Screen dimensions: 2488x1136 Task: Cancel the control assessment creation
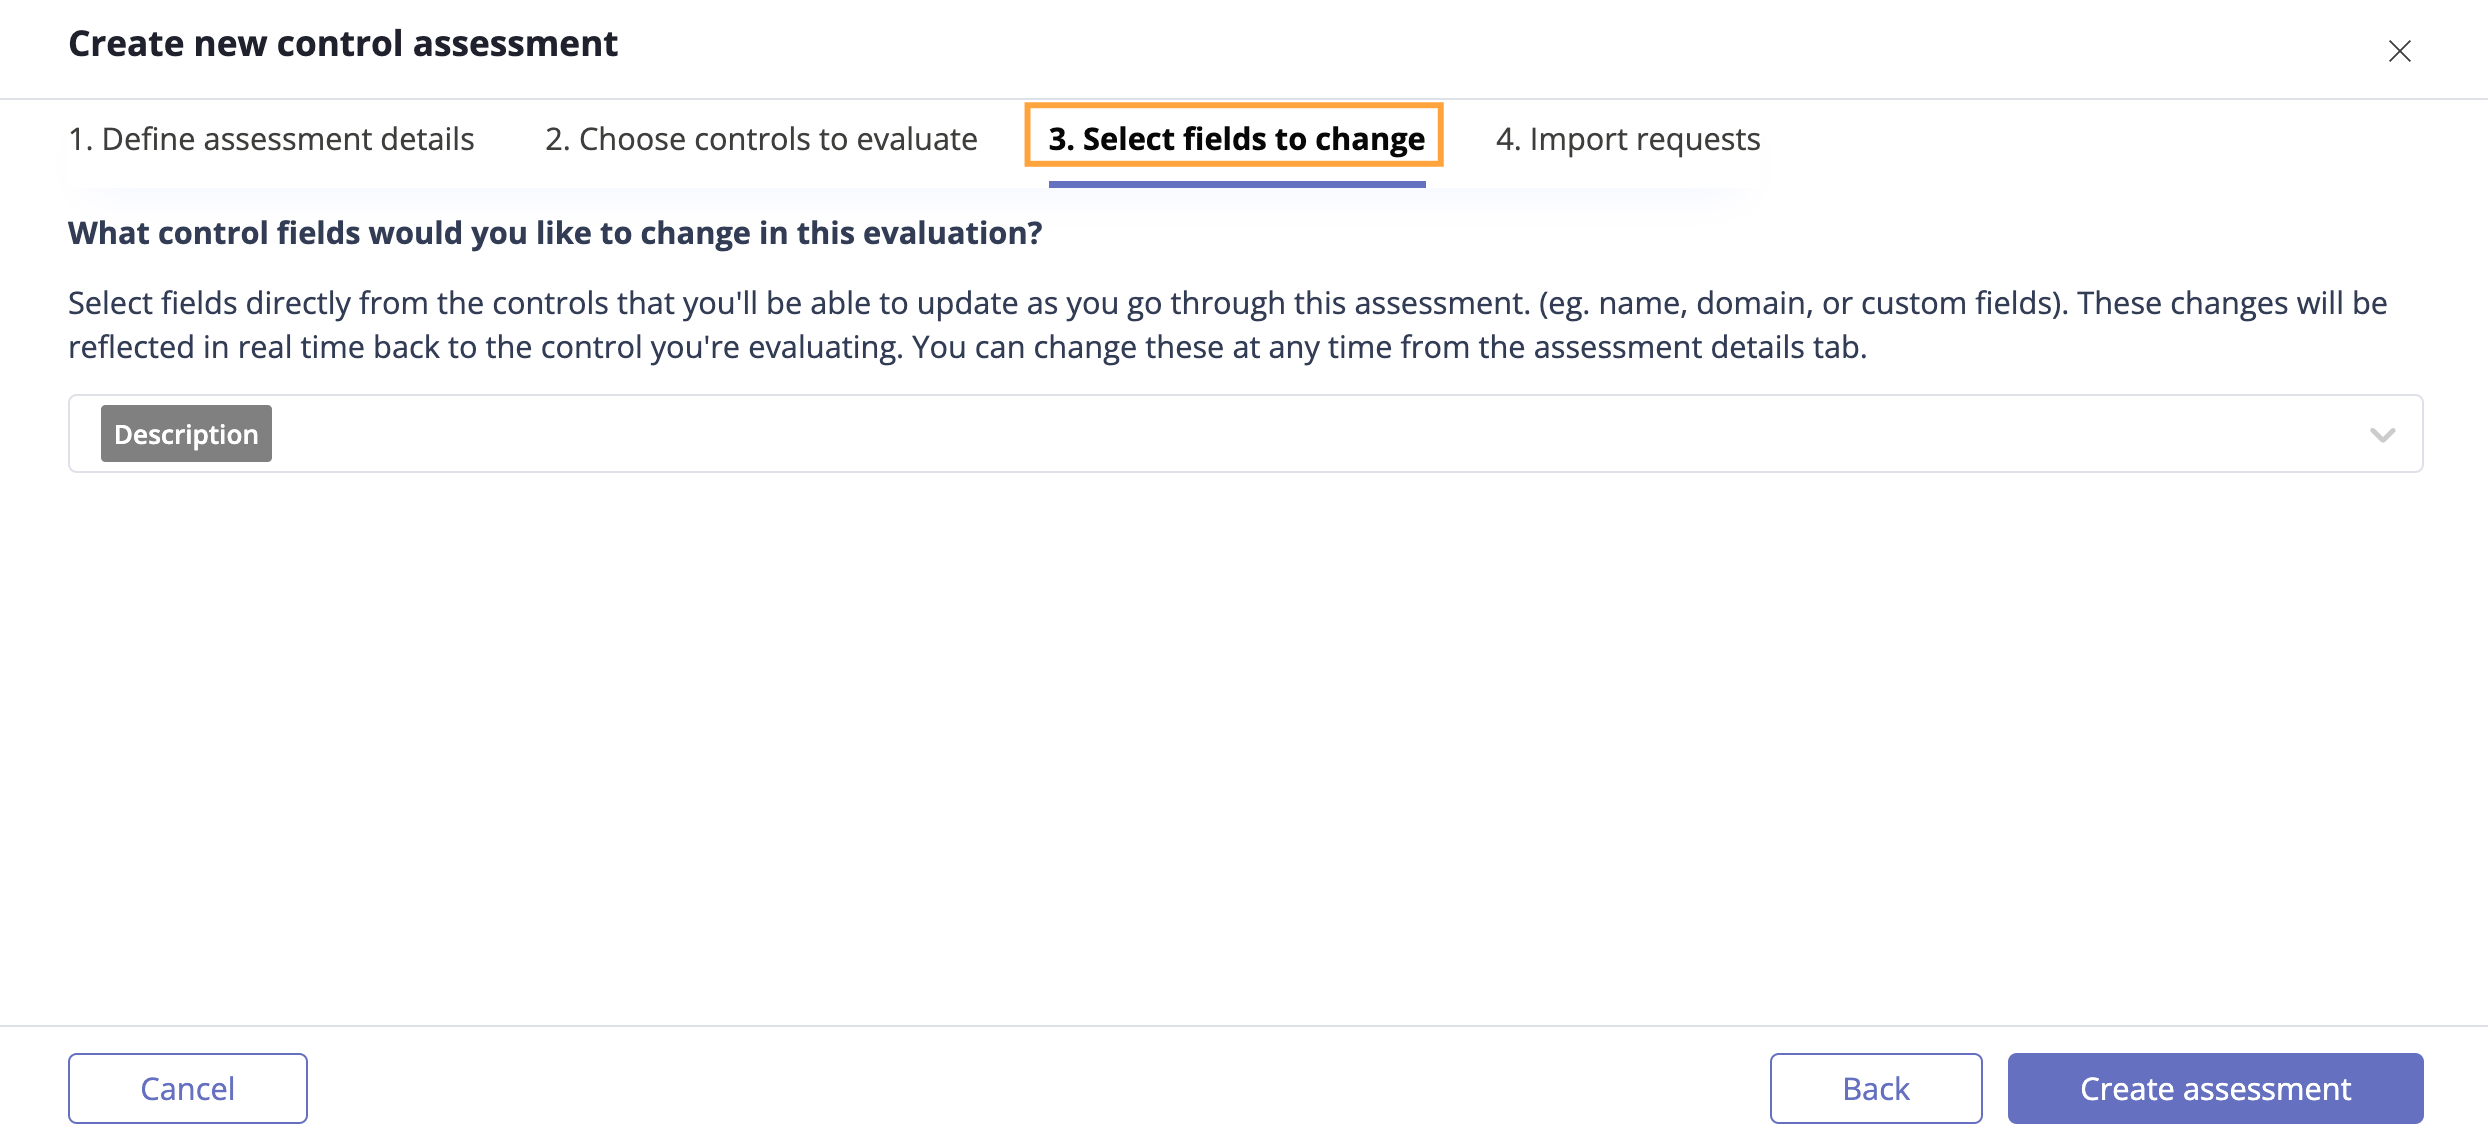click(187, 1088)
